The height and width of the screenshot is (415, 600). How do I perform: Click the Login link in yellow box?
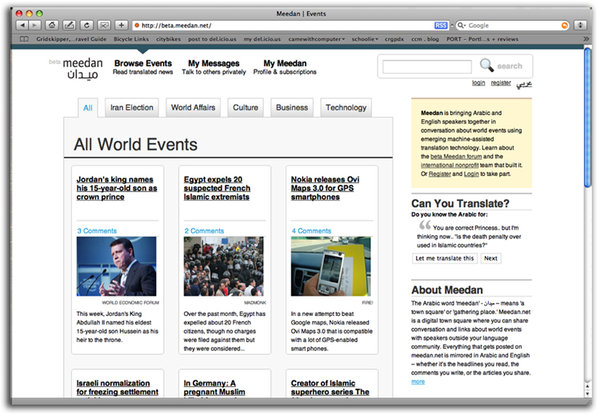point(471,174)
